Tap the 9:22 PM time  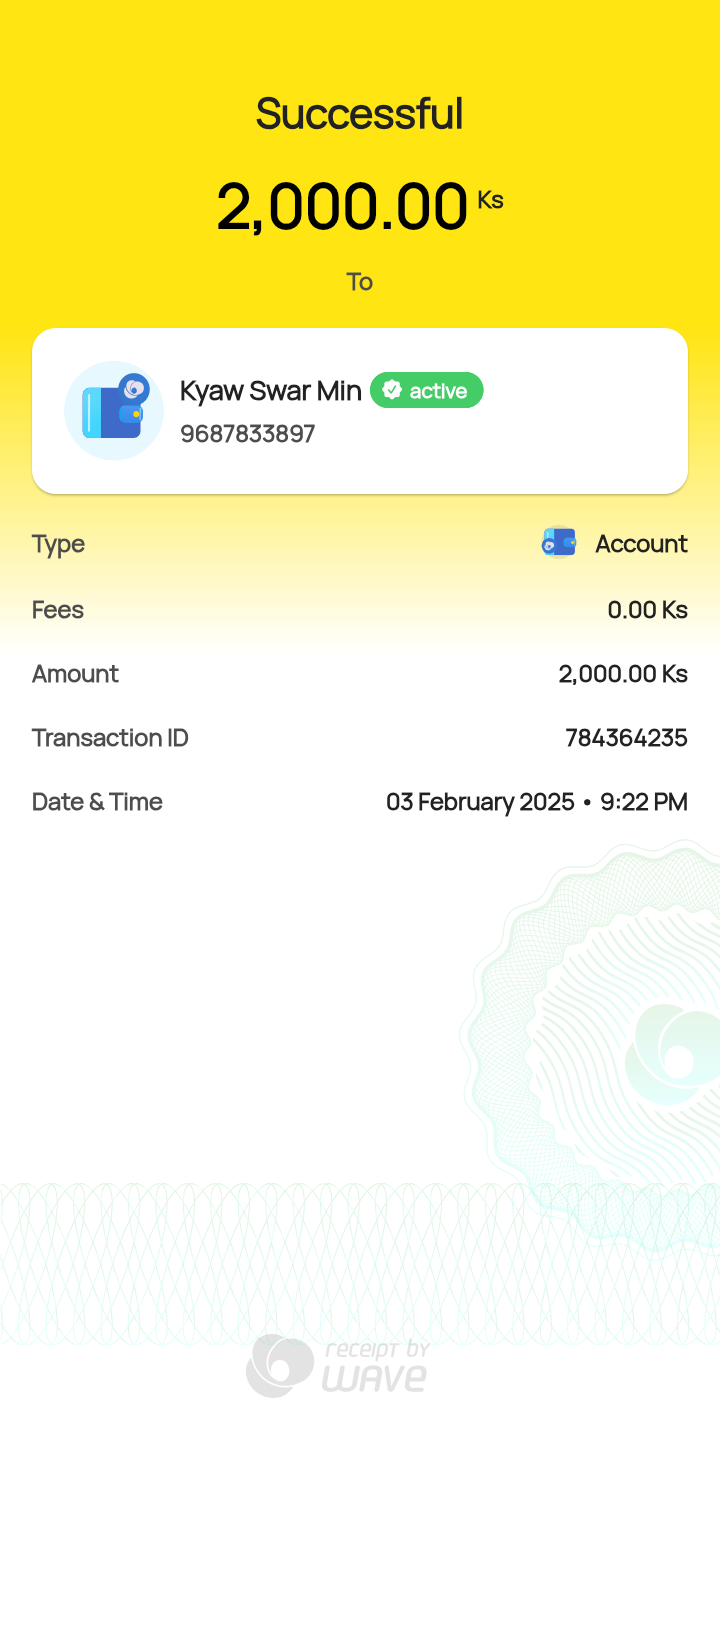643,802
